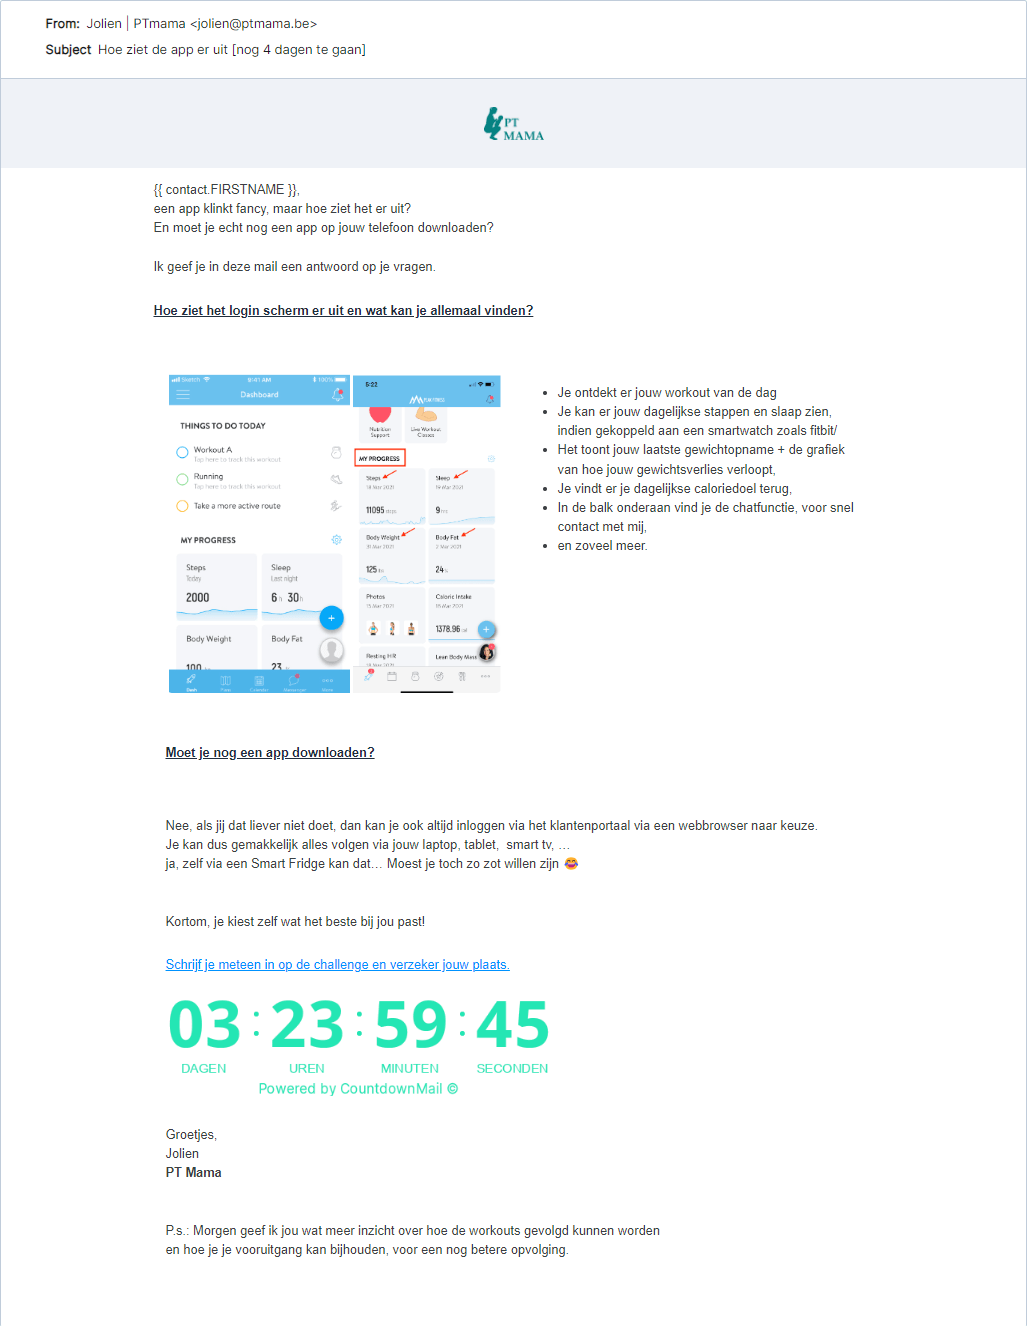Viewport: 1027px width, 1326px height.
Task: Select Messenger chat icon in left bottom bar
Action: [x=294, y=682]
